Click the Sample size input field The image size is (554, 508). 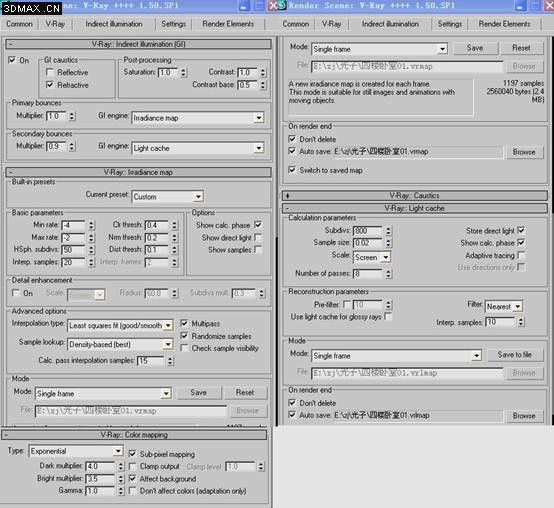coord(368,243)
